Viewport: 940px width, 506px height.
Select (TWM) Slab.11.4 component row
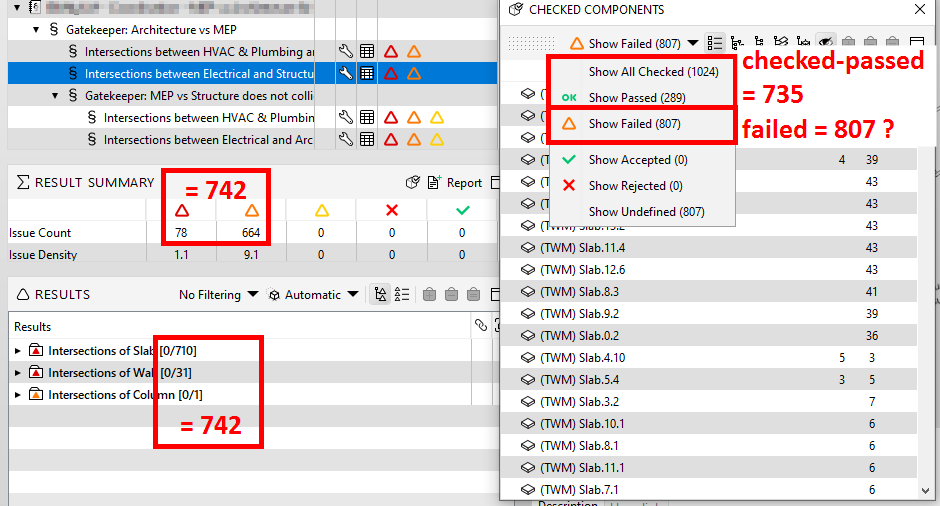[x=709, y=248]
